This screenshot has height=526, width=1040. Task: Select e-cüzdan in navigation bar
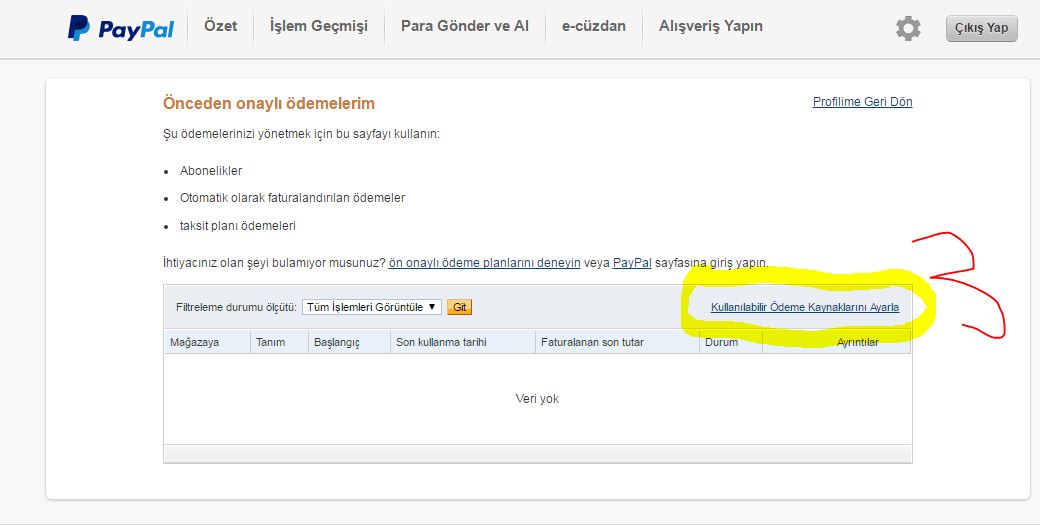(594, 26)
